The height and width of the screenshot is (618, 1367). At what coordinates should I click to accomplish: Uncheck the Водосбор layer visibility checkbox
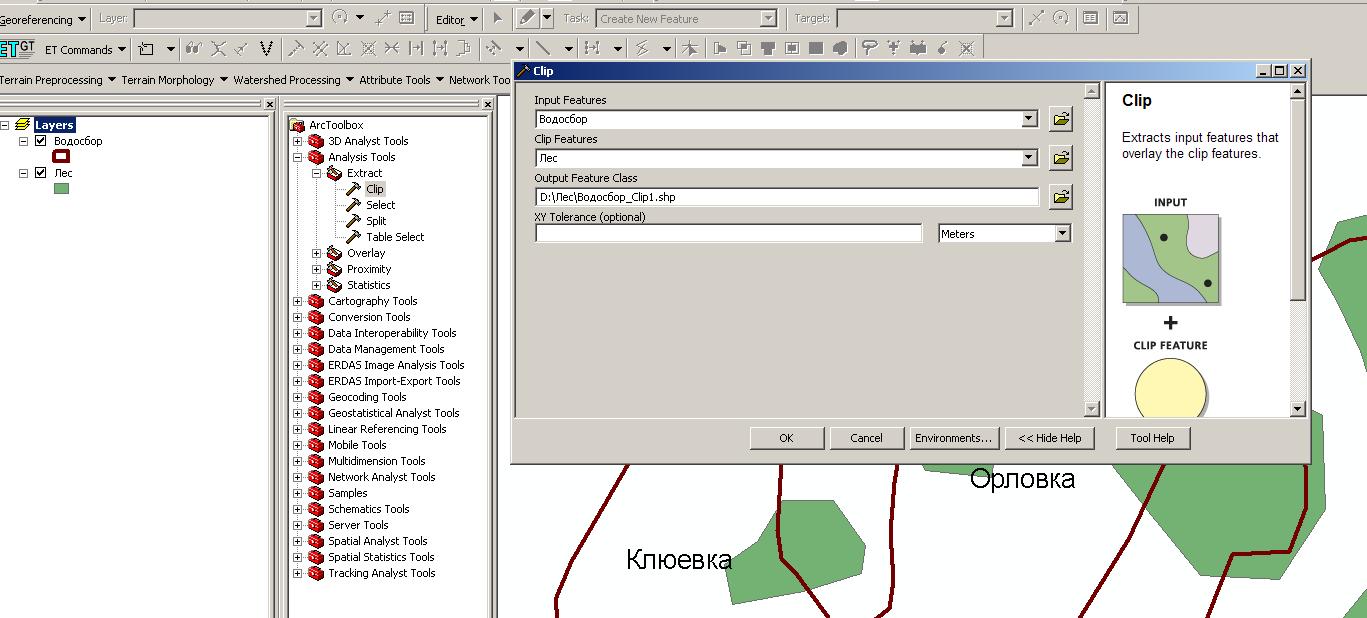(41, 141)
